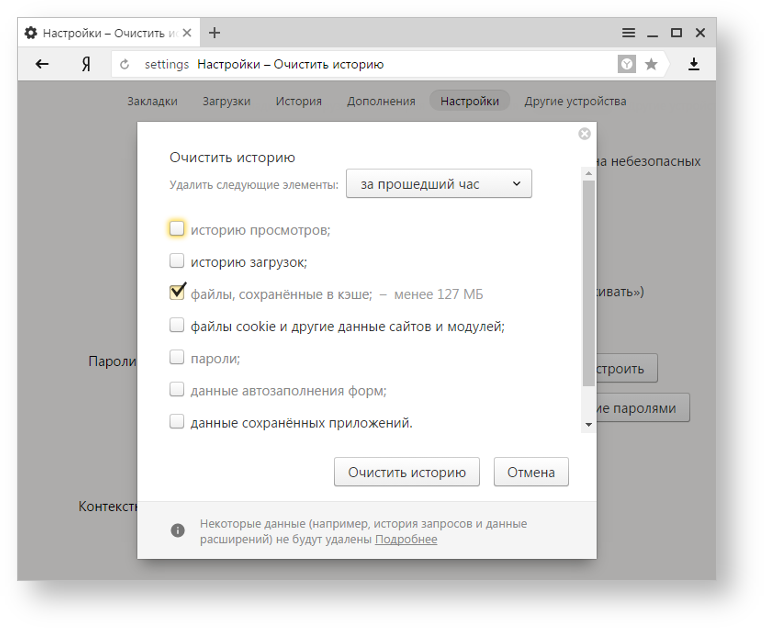Expand the 'за прошедший час' dropdown

(x=439, y=184)
